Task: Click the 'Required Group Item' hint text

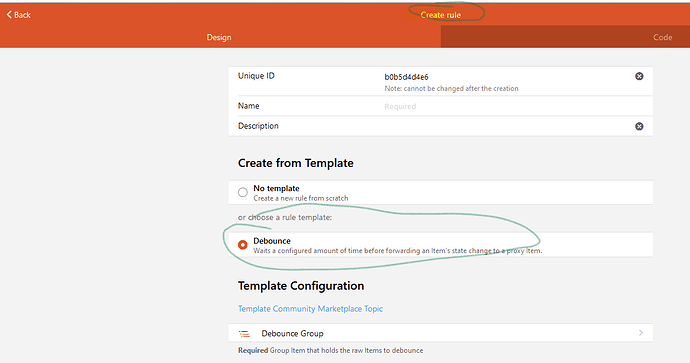Action: (330, 351)
